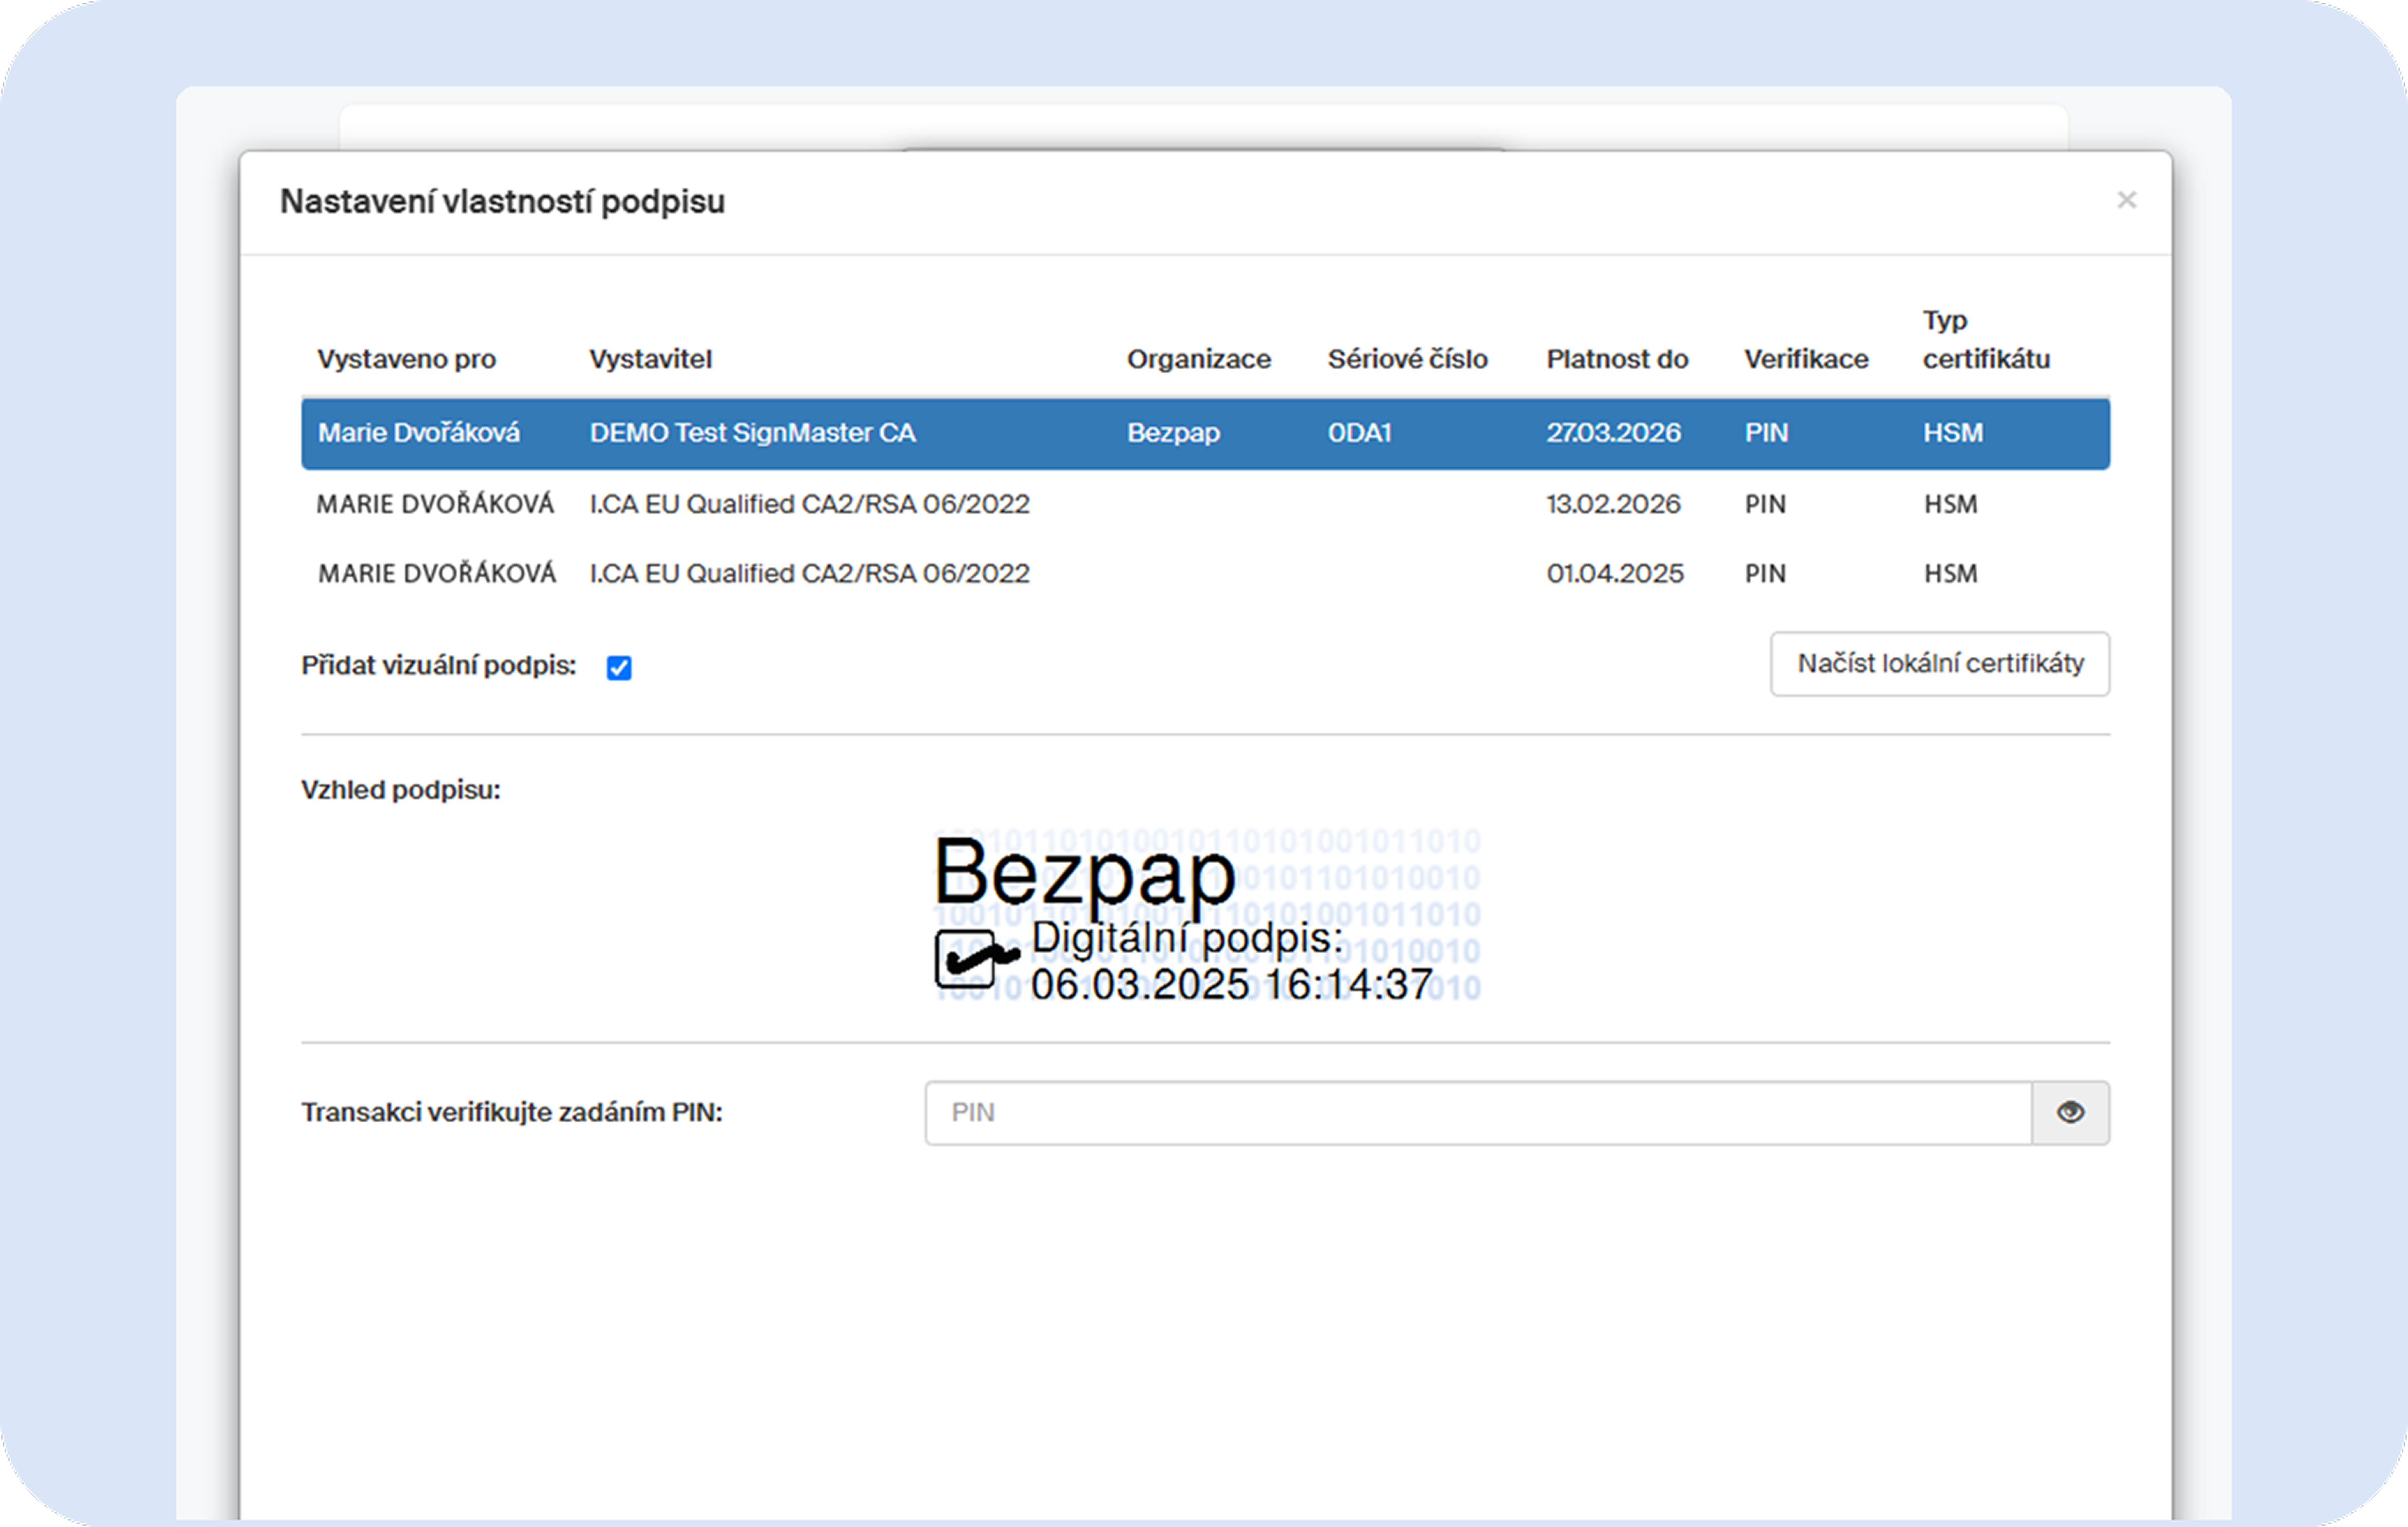Focus the PIN input field

(1479, 1112)
